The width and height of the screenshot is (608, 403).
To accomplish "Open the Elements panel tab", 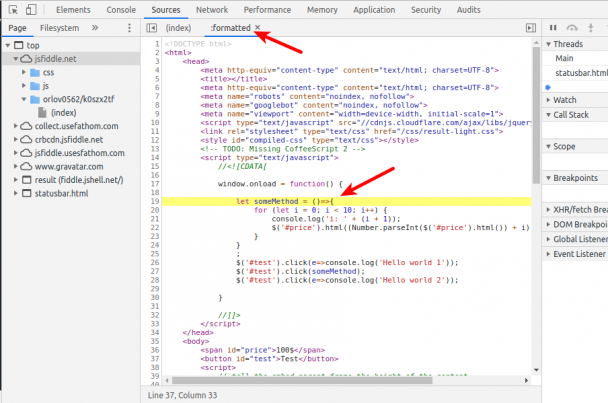I will 73,10.
